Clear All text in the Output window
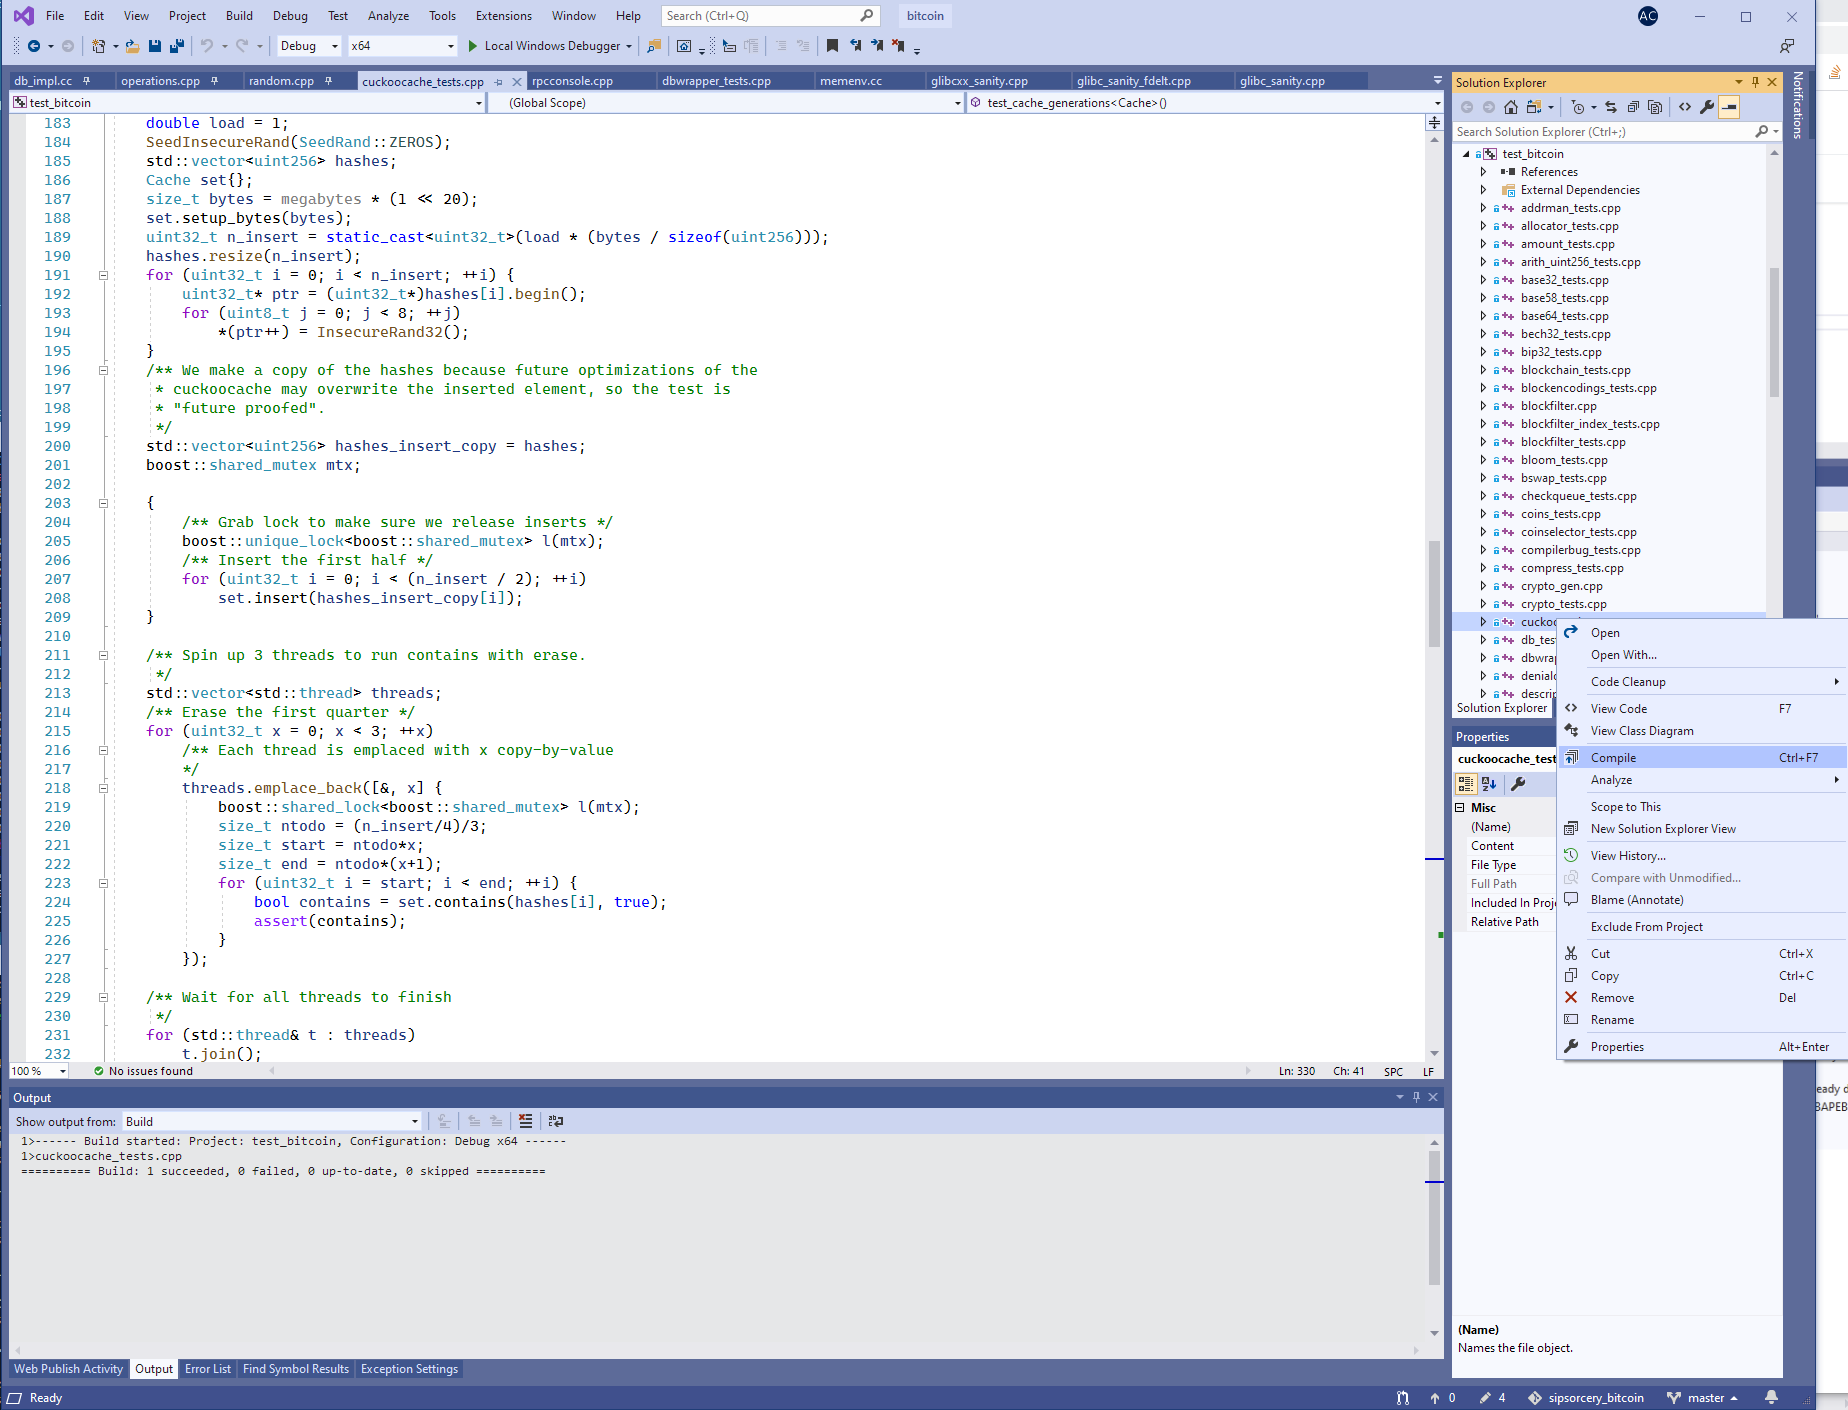1848x1410 pixels. 526,1121
